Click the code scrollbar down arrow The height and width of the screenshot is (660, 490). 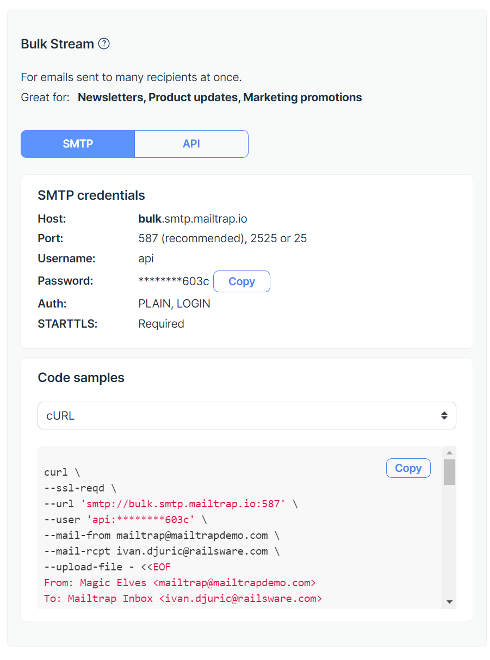[449, 602]
